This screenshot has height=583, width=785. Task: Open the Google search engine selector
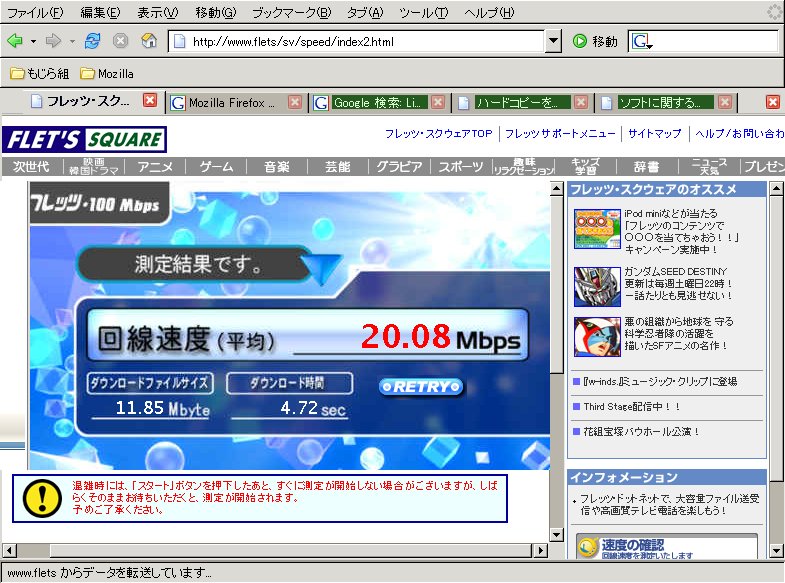point(642,42)
